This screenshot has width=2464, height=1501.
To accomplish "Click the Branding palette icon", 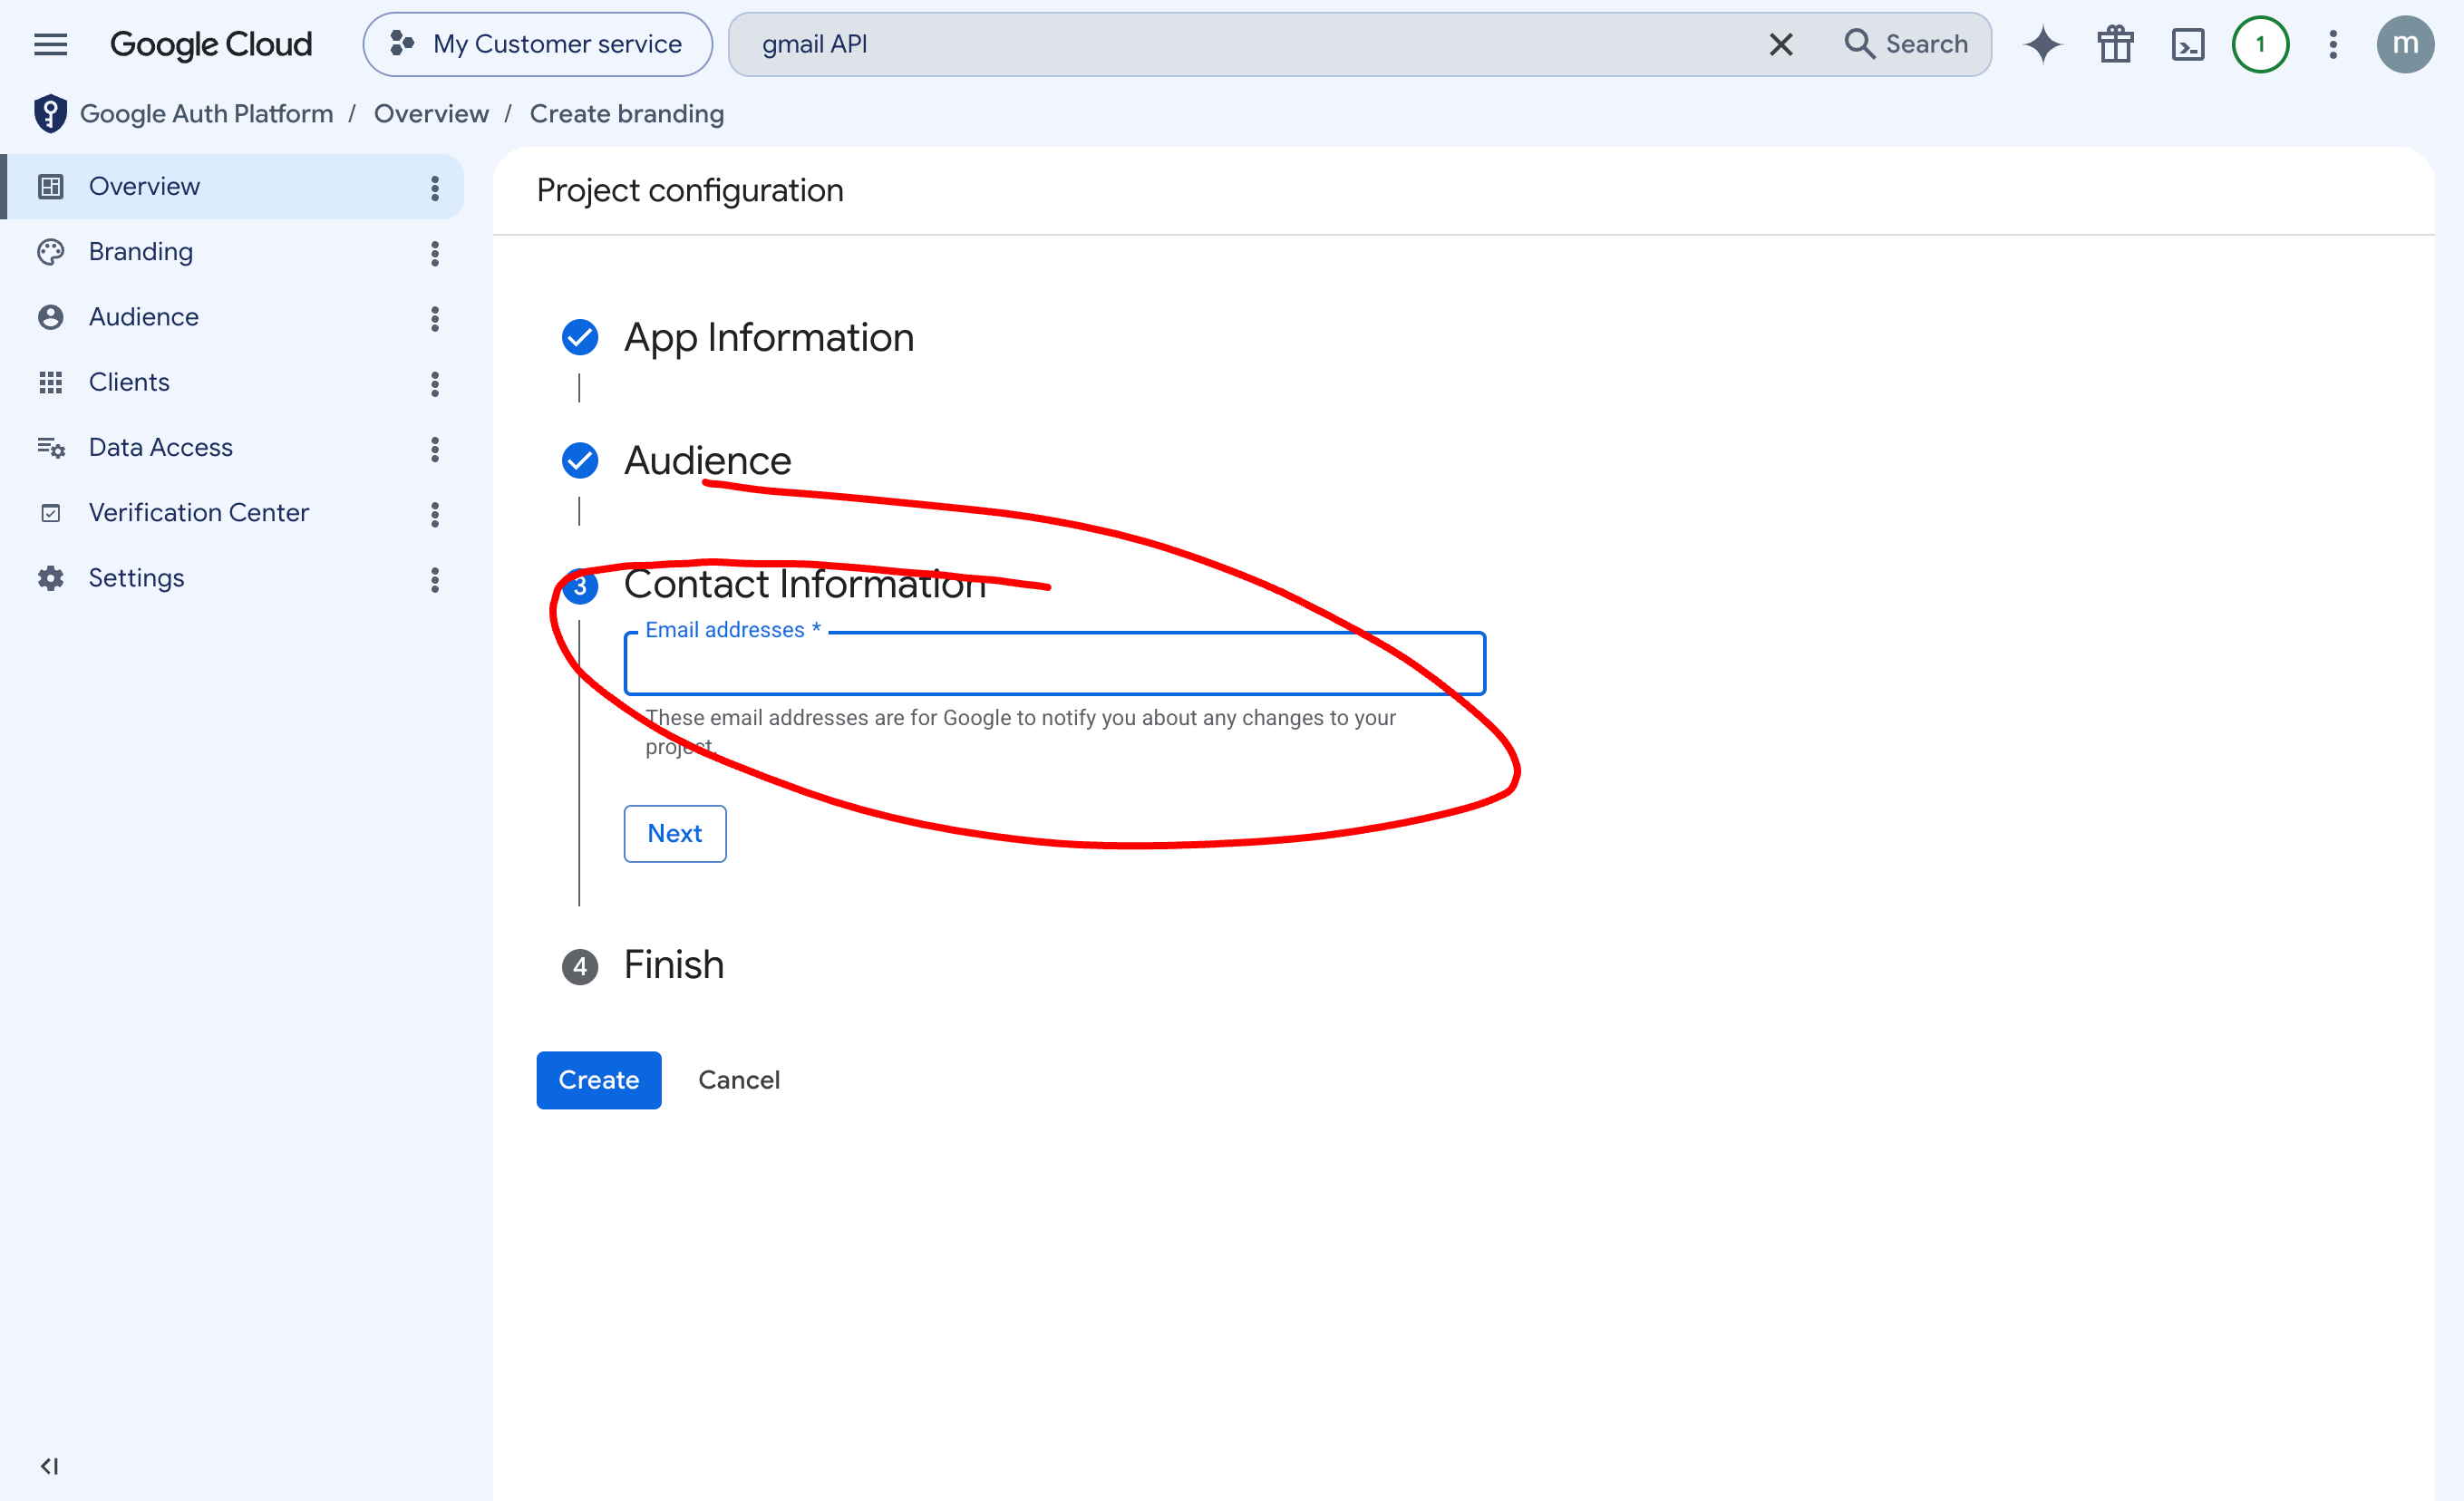I will [x=51, y=252].
